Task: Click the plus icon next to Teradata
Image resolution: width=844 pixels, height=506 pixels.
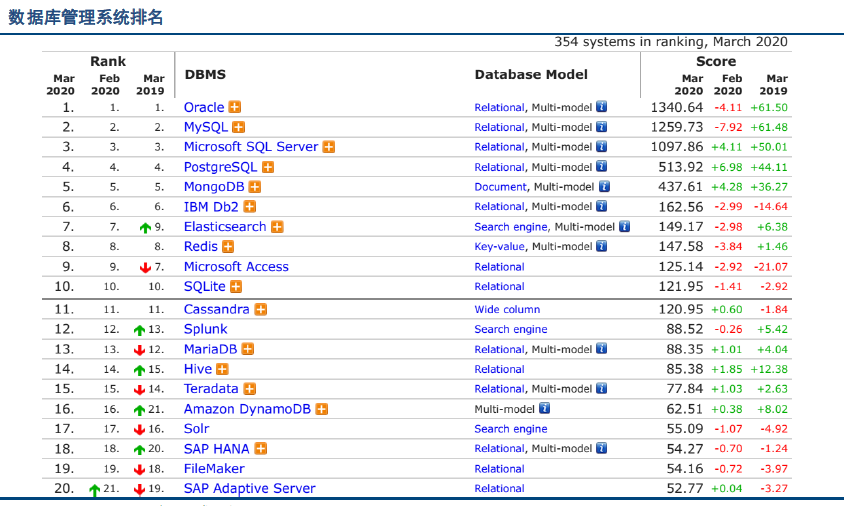Action: coord(250,389)
